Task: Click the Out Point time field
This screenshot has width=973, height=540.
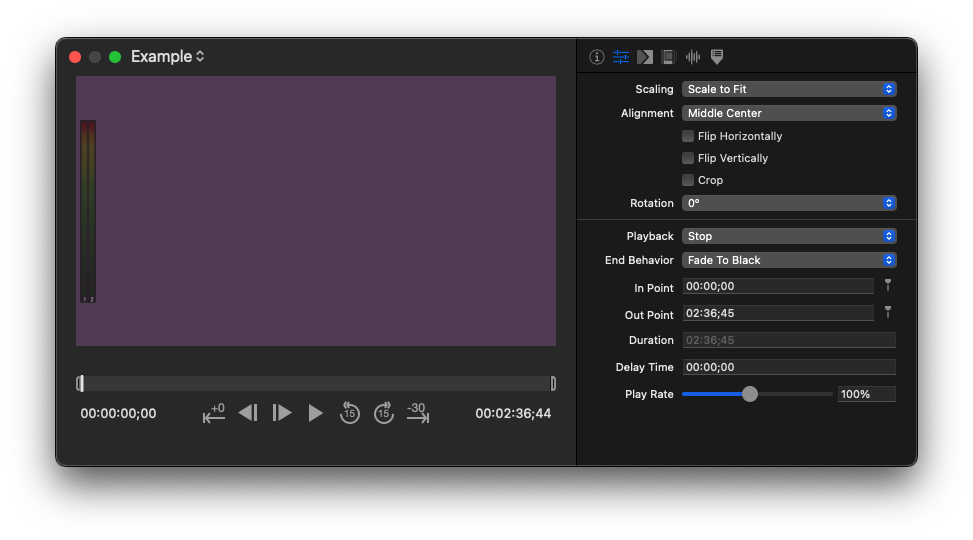Action: (x=778, y=313)
